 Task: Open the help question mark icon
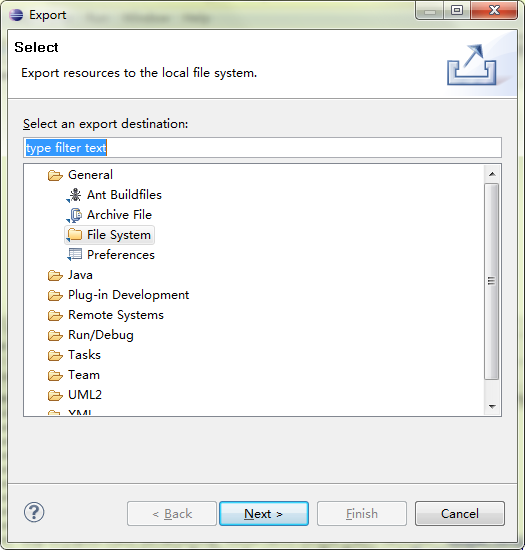34,512
